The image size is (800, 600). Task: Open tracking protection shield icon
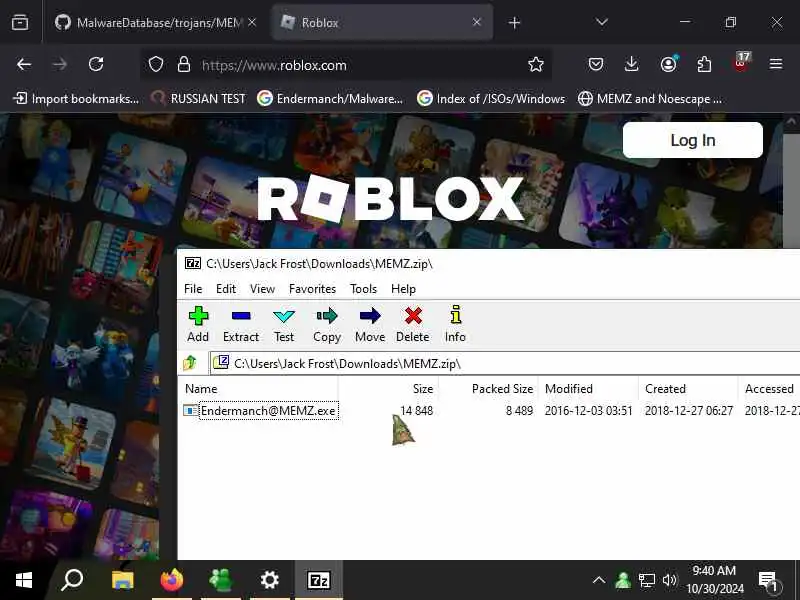pyautogui.click(x=156, y=65)
